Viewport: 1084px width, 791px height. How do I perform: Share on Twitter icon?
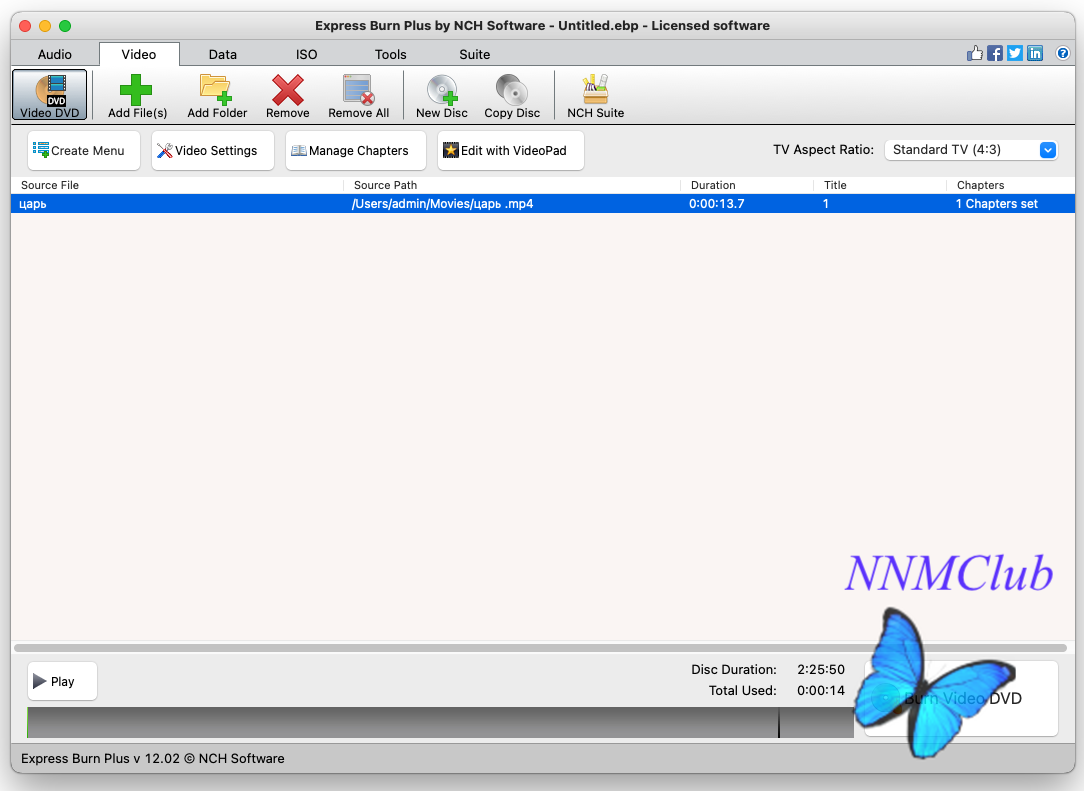coord(1015,53)
